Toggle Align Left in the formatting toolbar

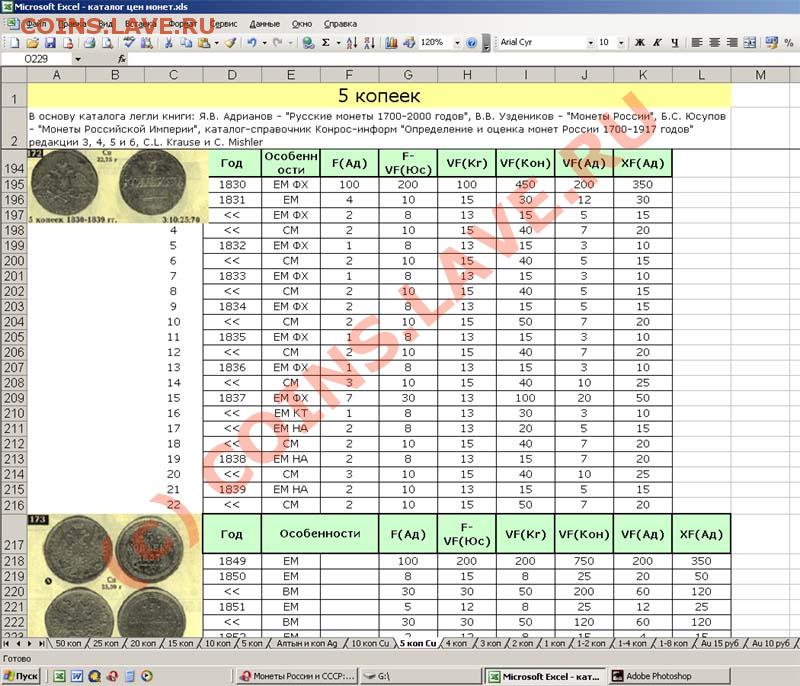coord(696,43)
